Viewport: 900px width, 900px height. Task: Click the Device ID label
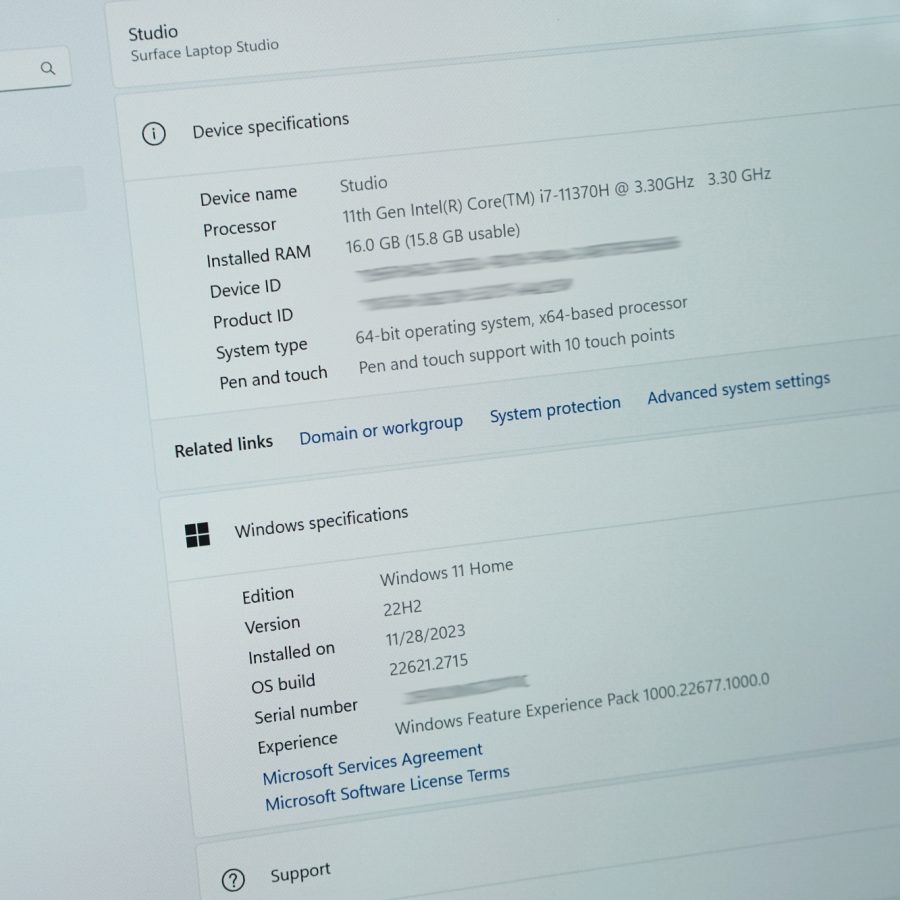(245, 289)
